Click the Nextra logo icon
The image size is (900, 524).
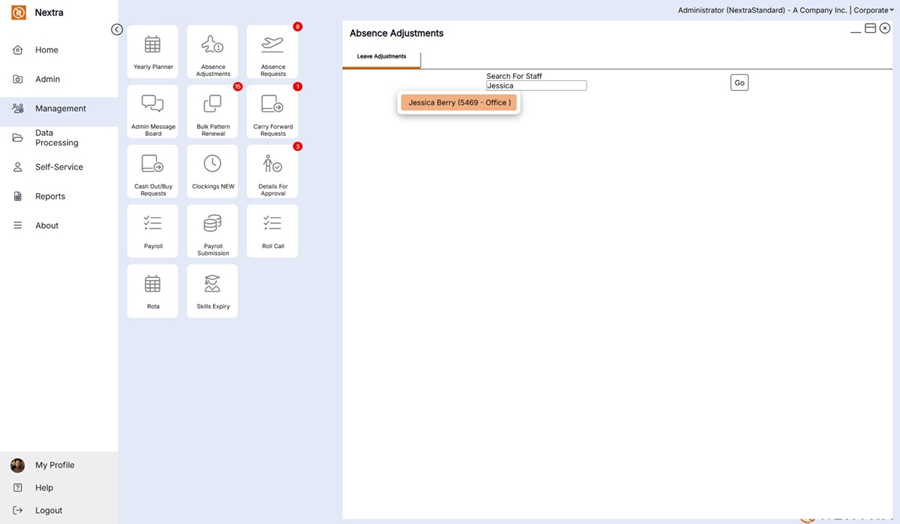point(18,12)
